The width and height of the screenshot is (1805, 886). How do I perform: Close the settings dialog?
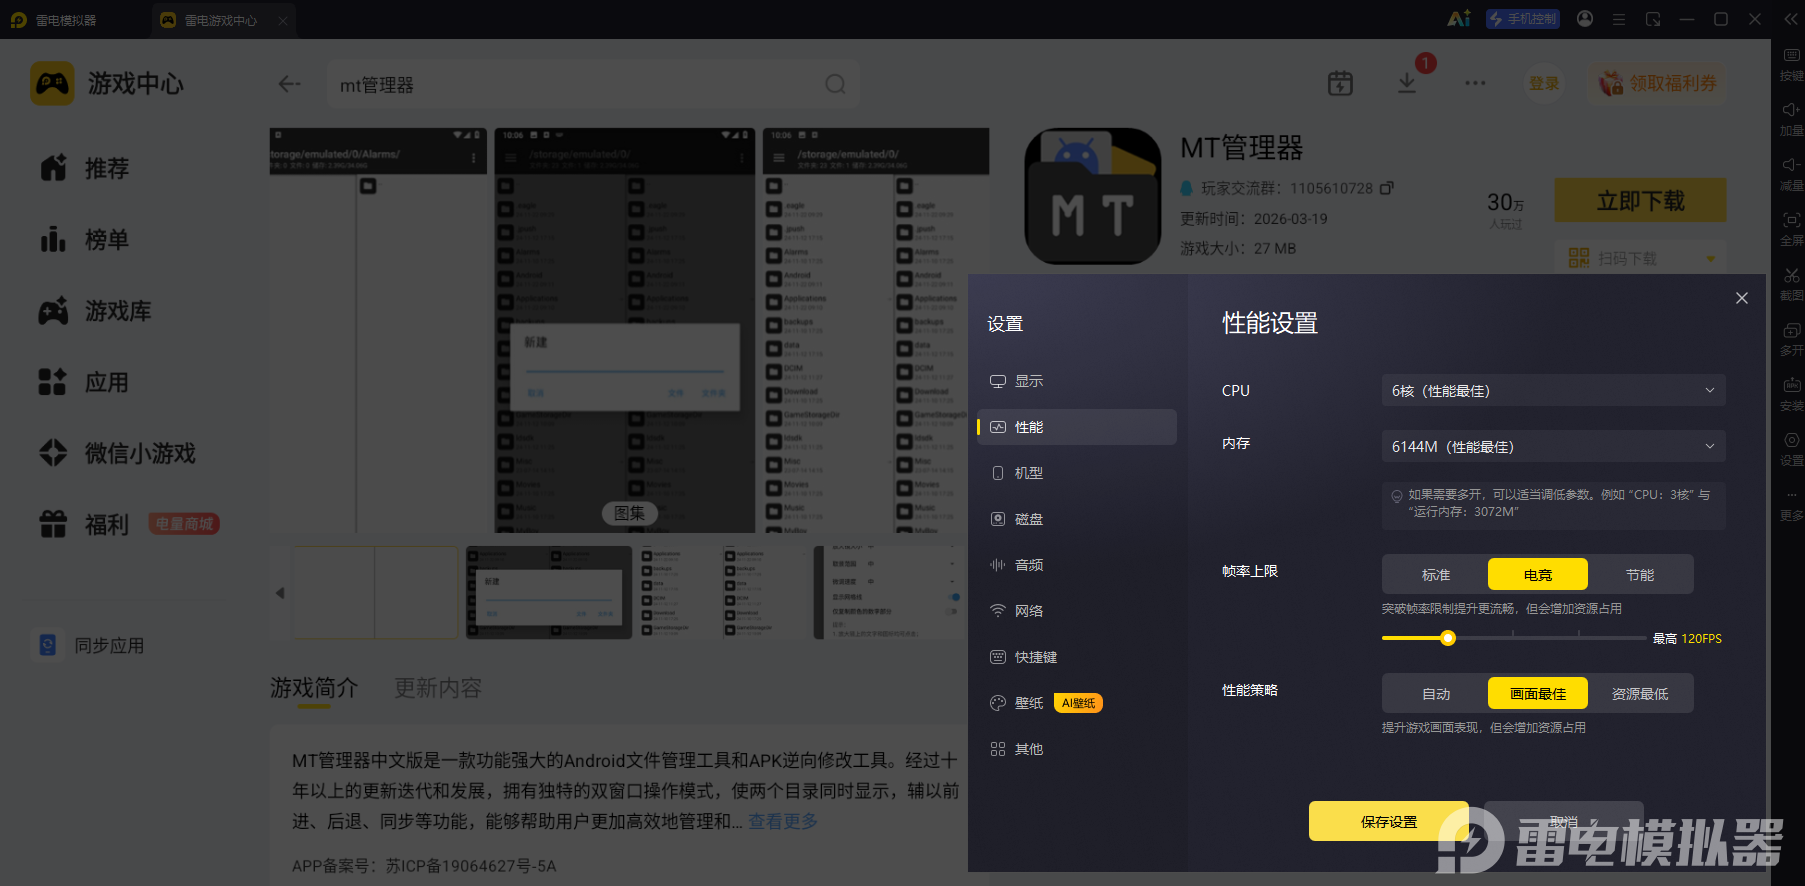point(1741,298)
